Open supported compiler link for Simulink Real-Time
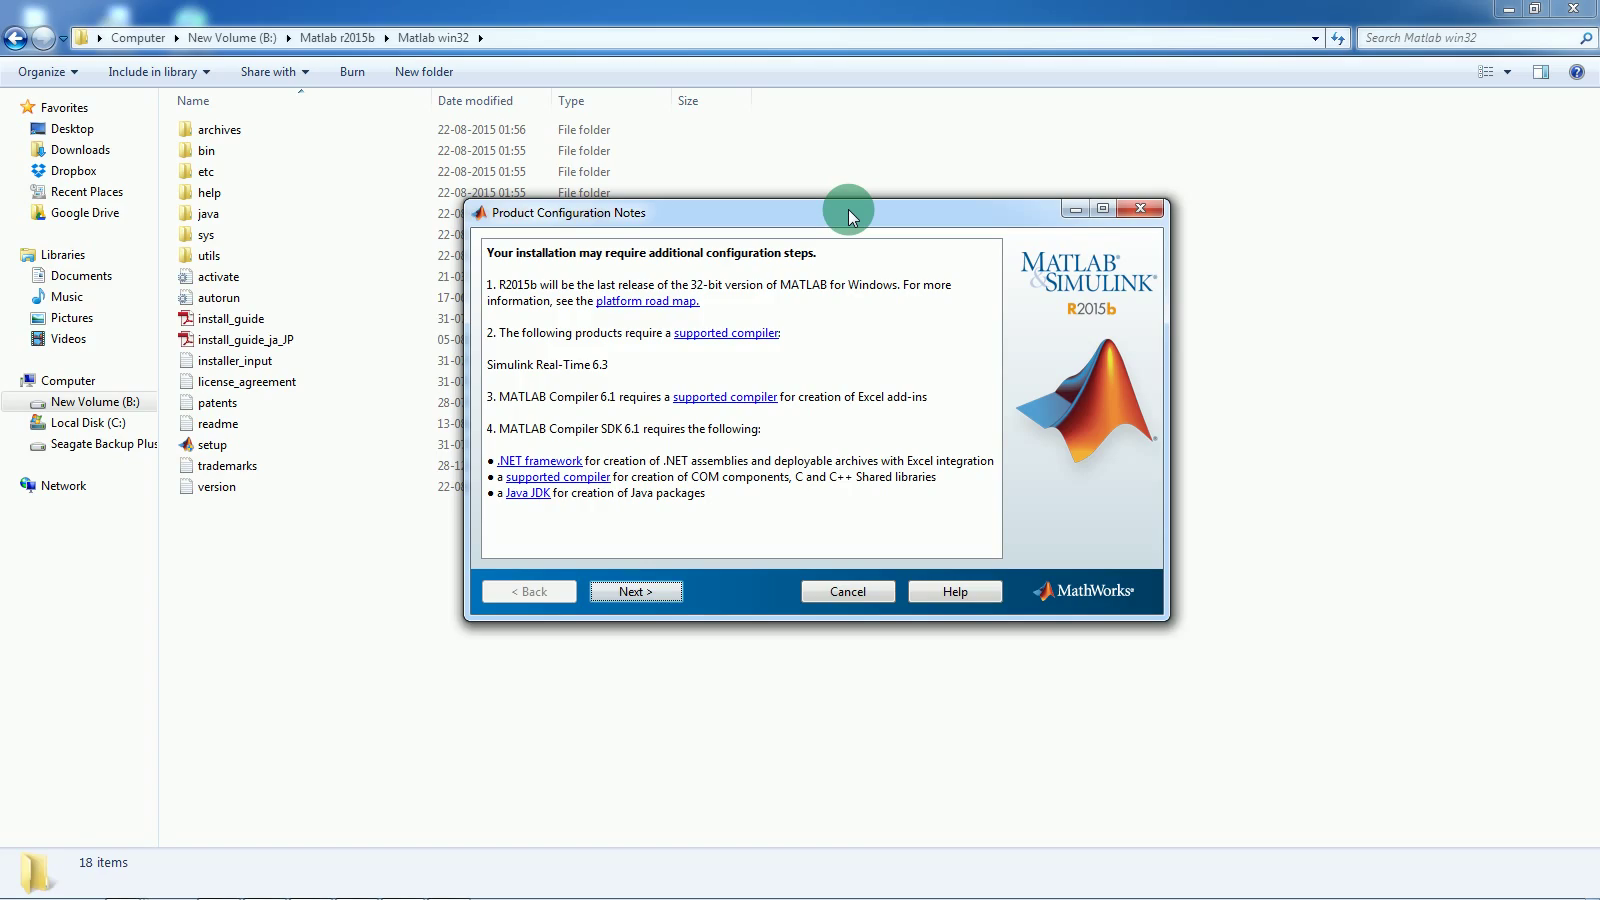The height and width of the screenshot is (900, 1600). coord(726,333)
